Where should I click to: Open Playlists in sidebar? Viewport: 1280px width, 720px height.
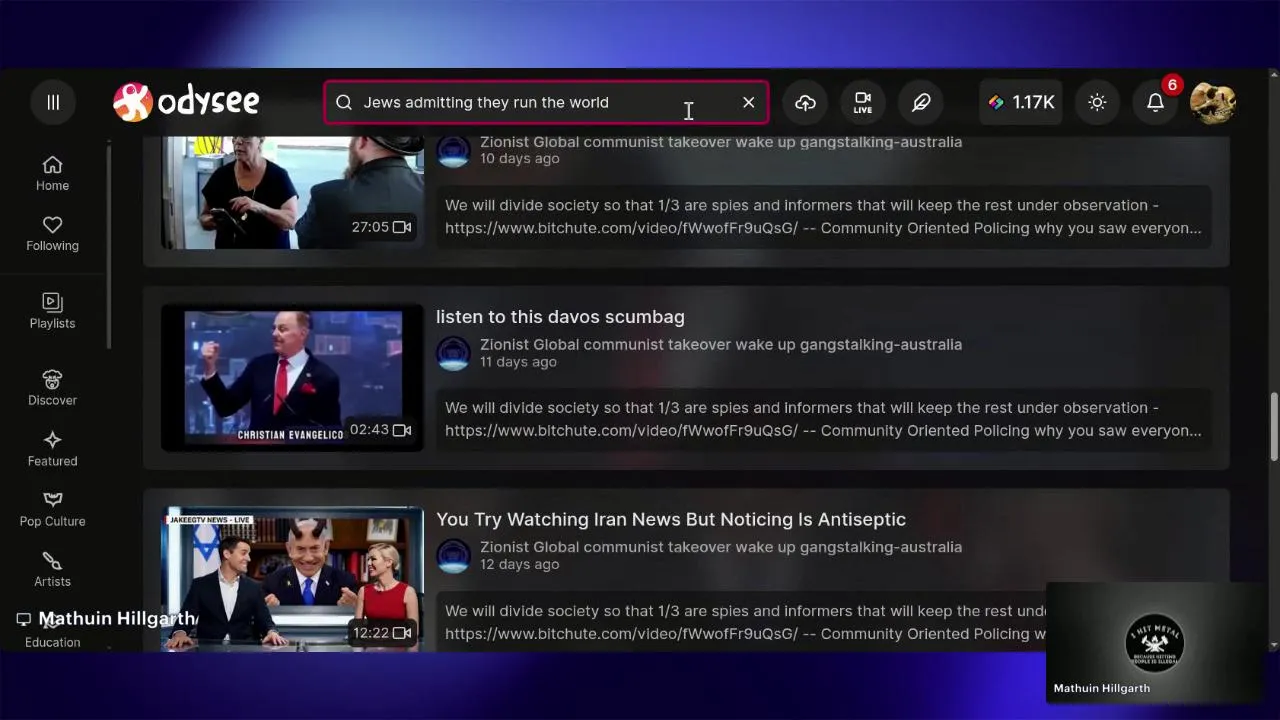[x=52, y=311]
